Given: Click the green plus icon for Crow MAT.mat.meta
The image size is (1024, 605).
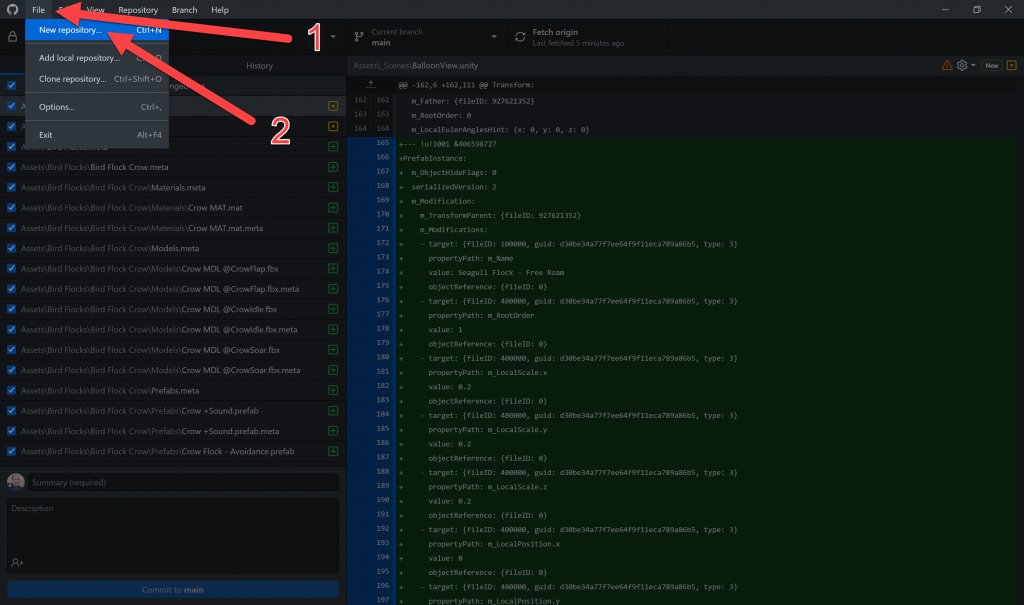Looking at the screenshot, I should pos(333,228).
